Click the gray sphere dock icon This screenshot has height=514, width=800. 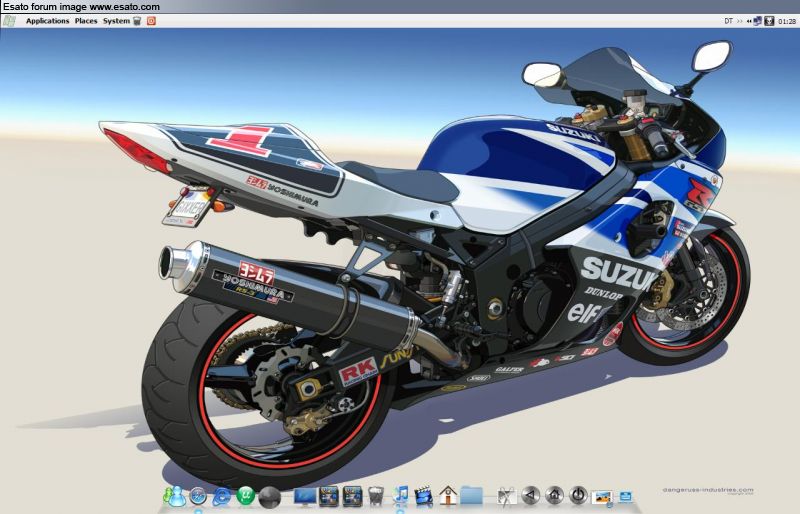[269, 497]
